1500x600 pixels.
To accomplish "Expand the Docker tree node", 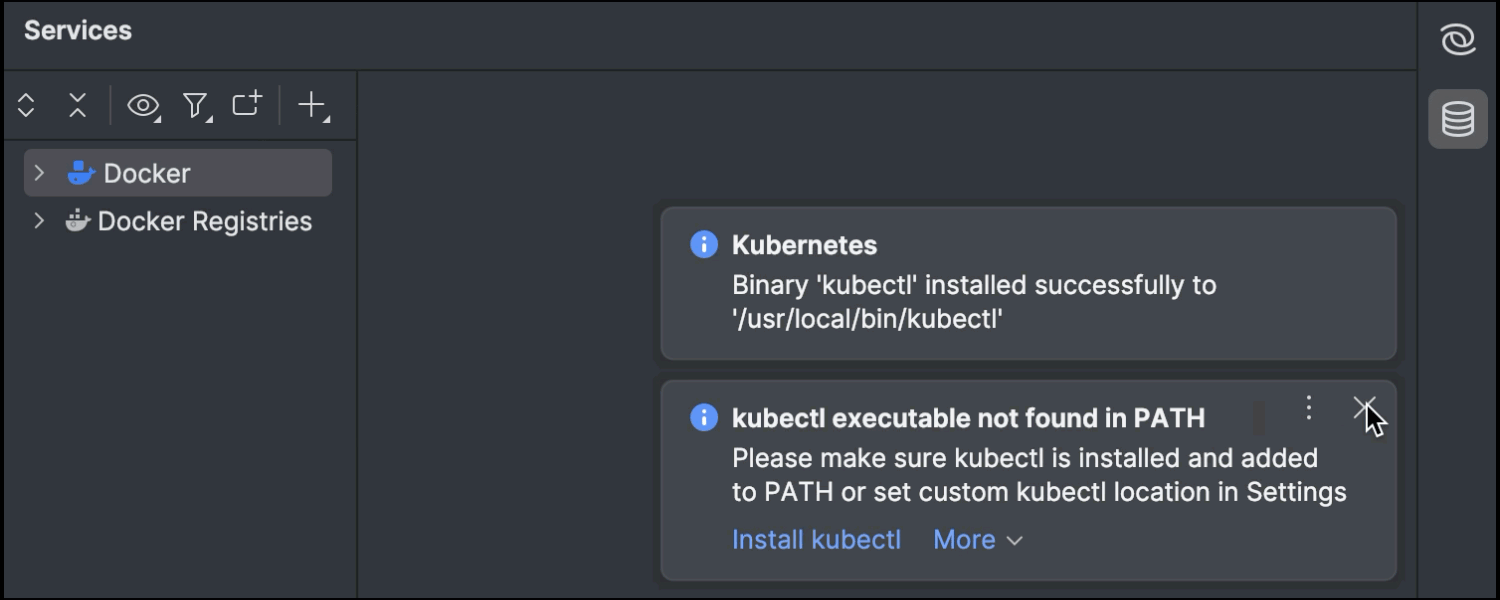I will [x=39, y=173].
